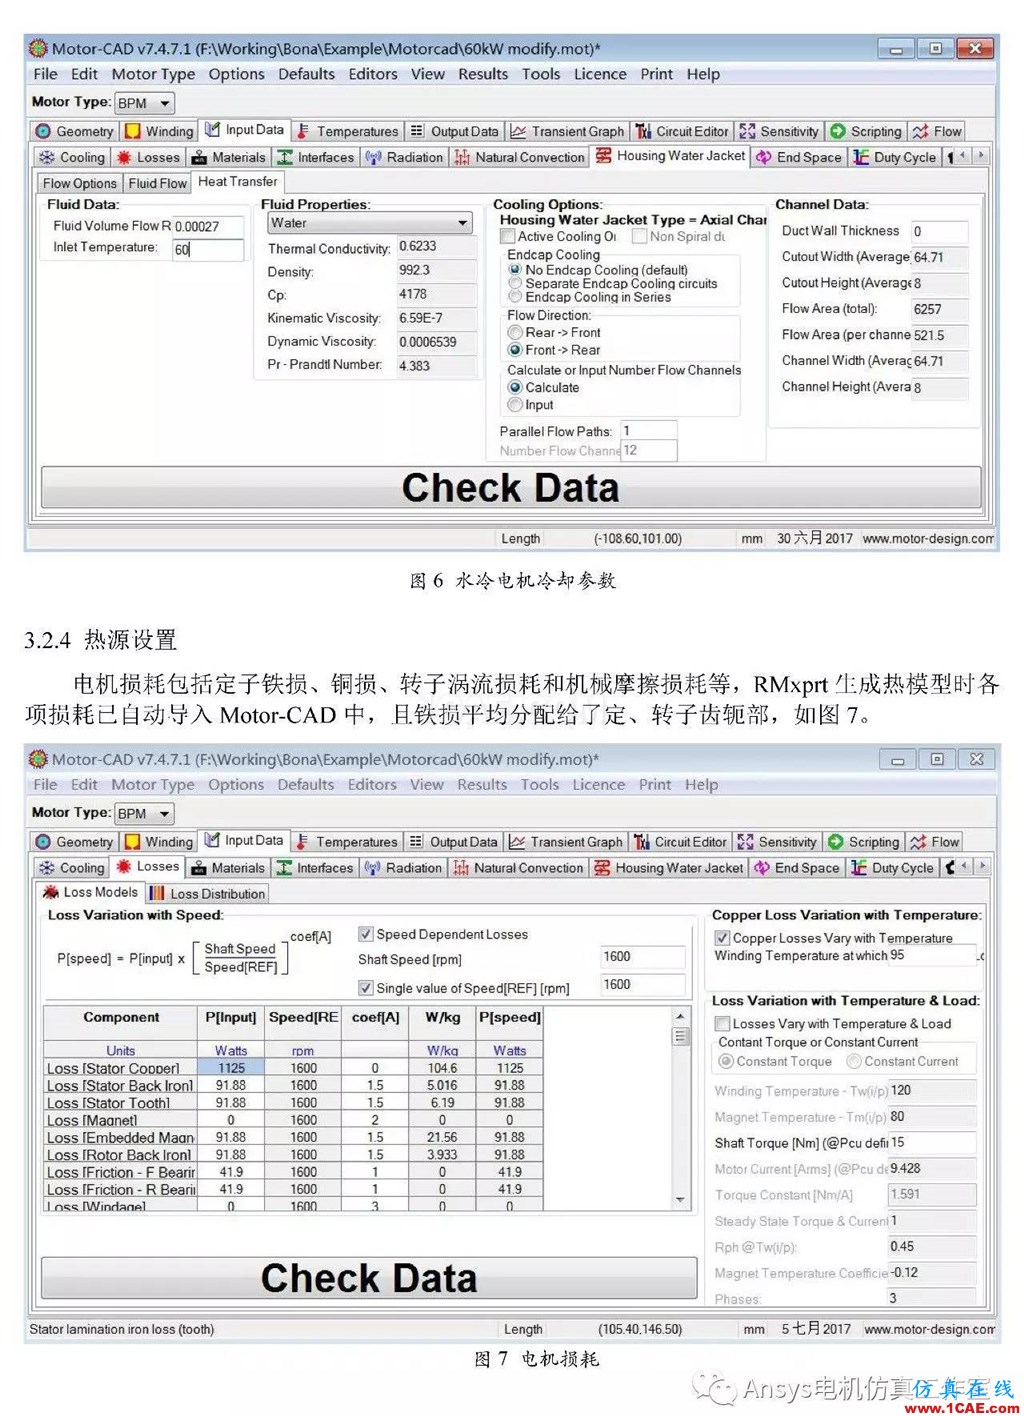Open Tools menu in bottom window
This screenshot has height=1416, width=1024.
540,785
